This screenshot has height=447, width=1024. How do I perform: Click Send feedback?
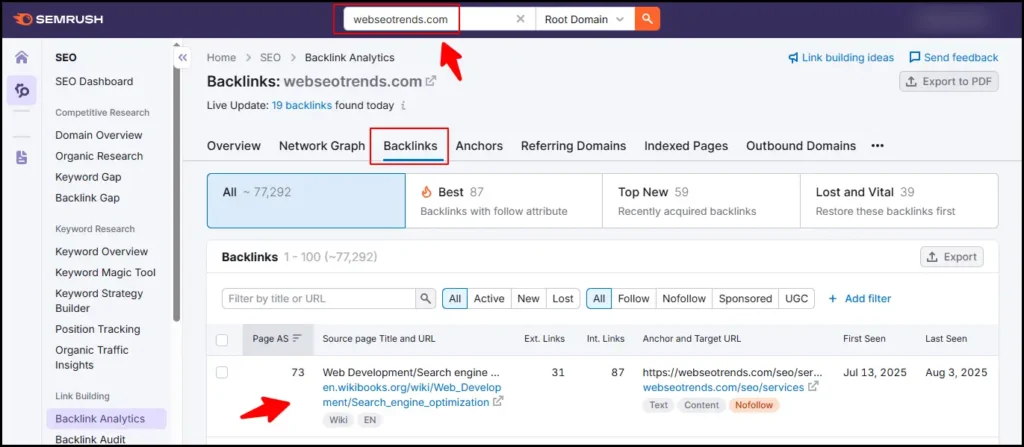tap(953, 58)
